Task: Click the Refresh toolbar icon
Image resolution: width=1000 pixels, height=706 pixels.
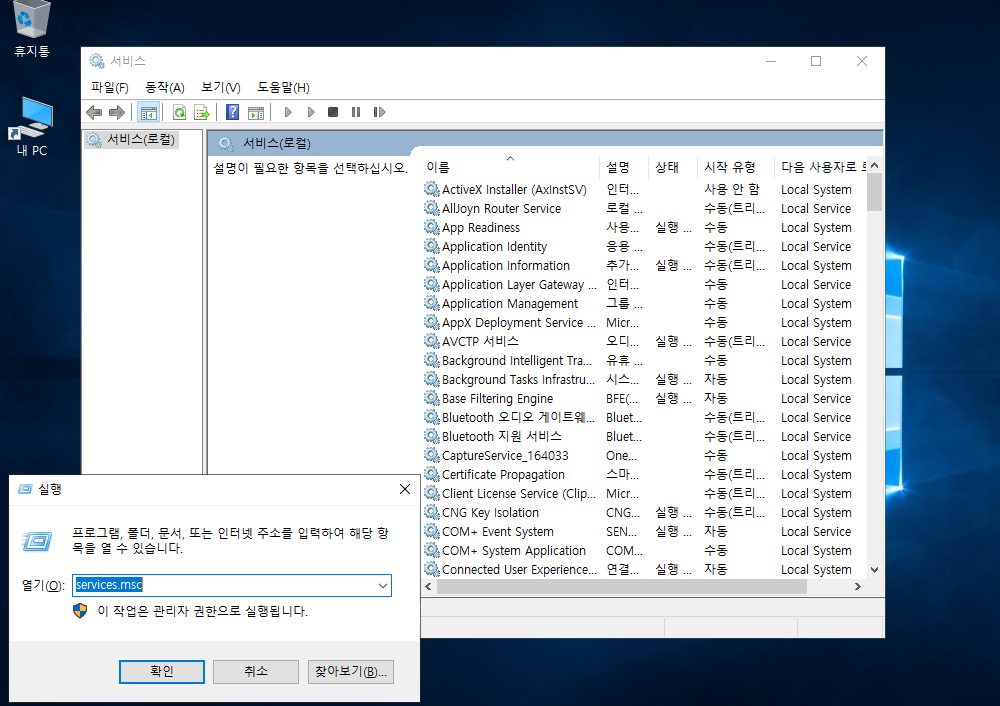Action: [180, 113]
